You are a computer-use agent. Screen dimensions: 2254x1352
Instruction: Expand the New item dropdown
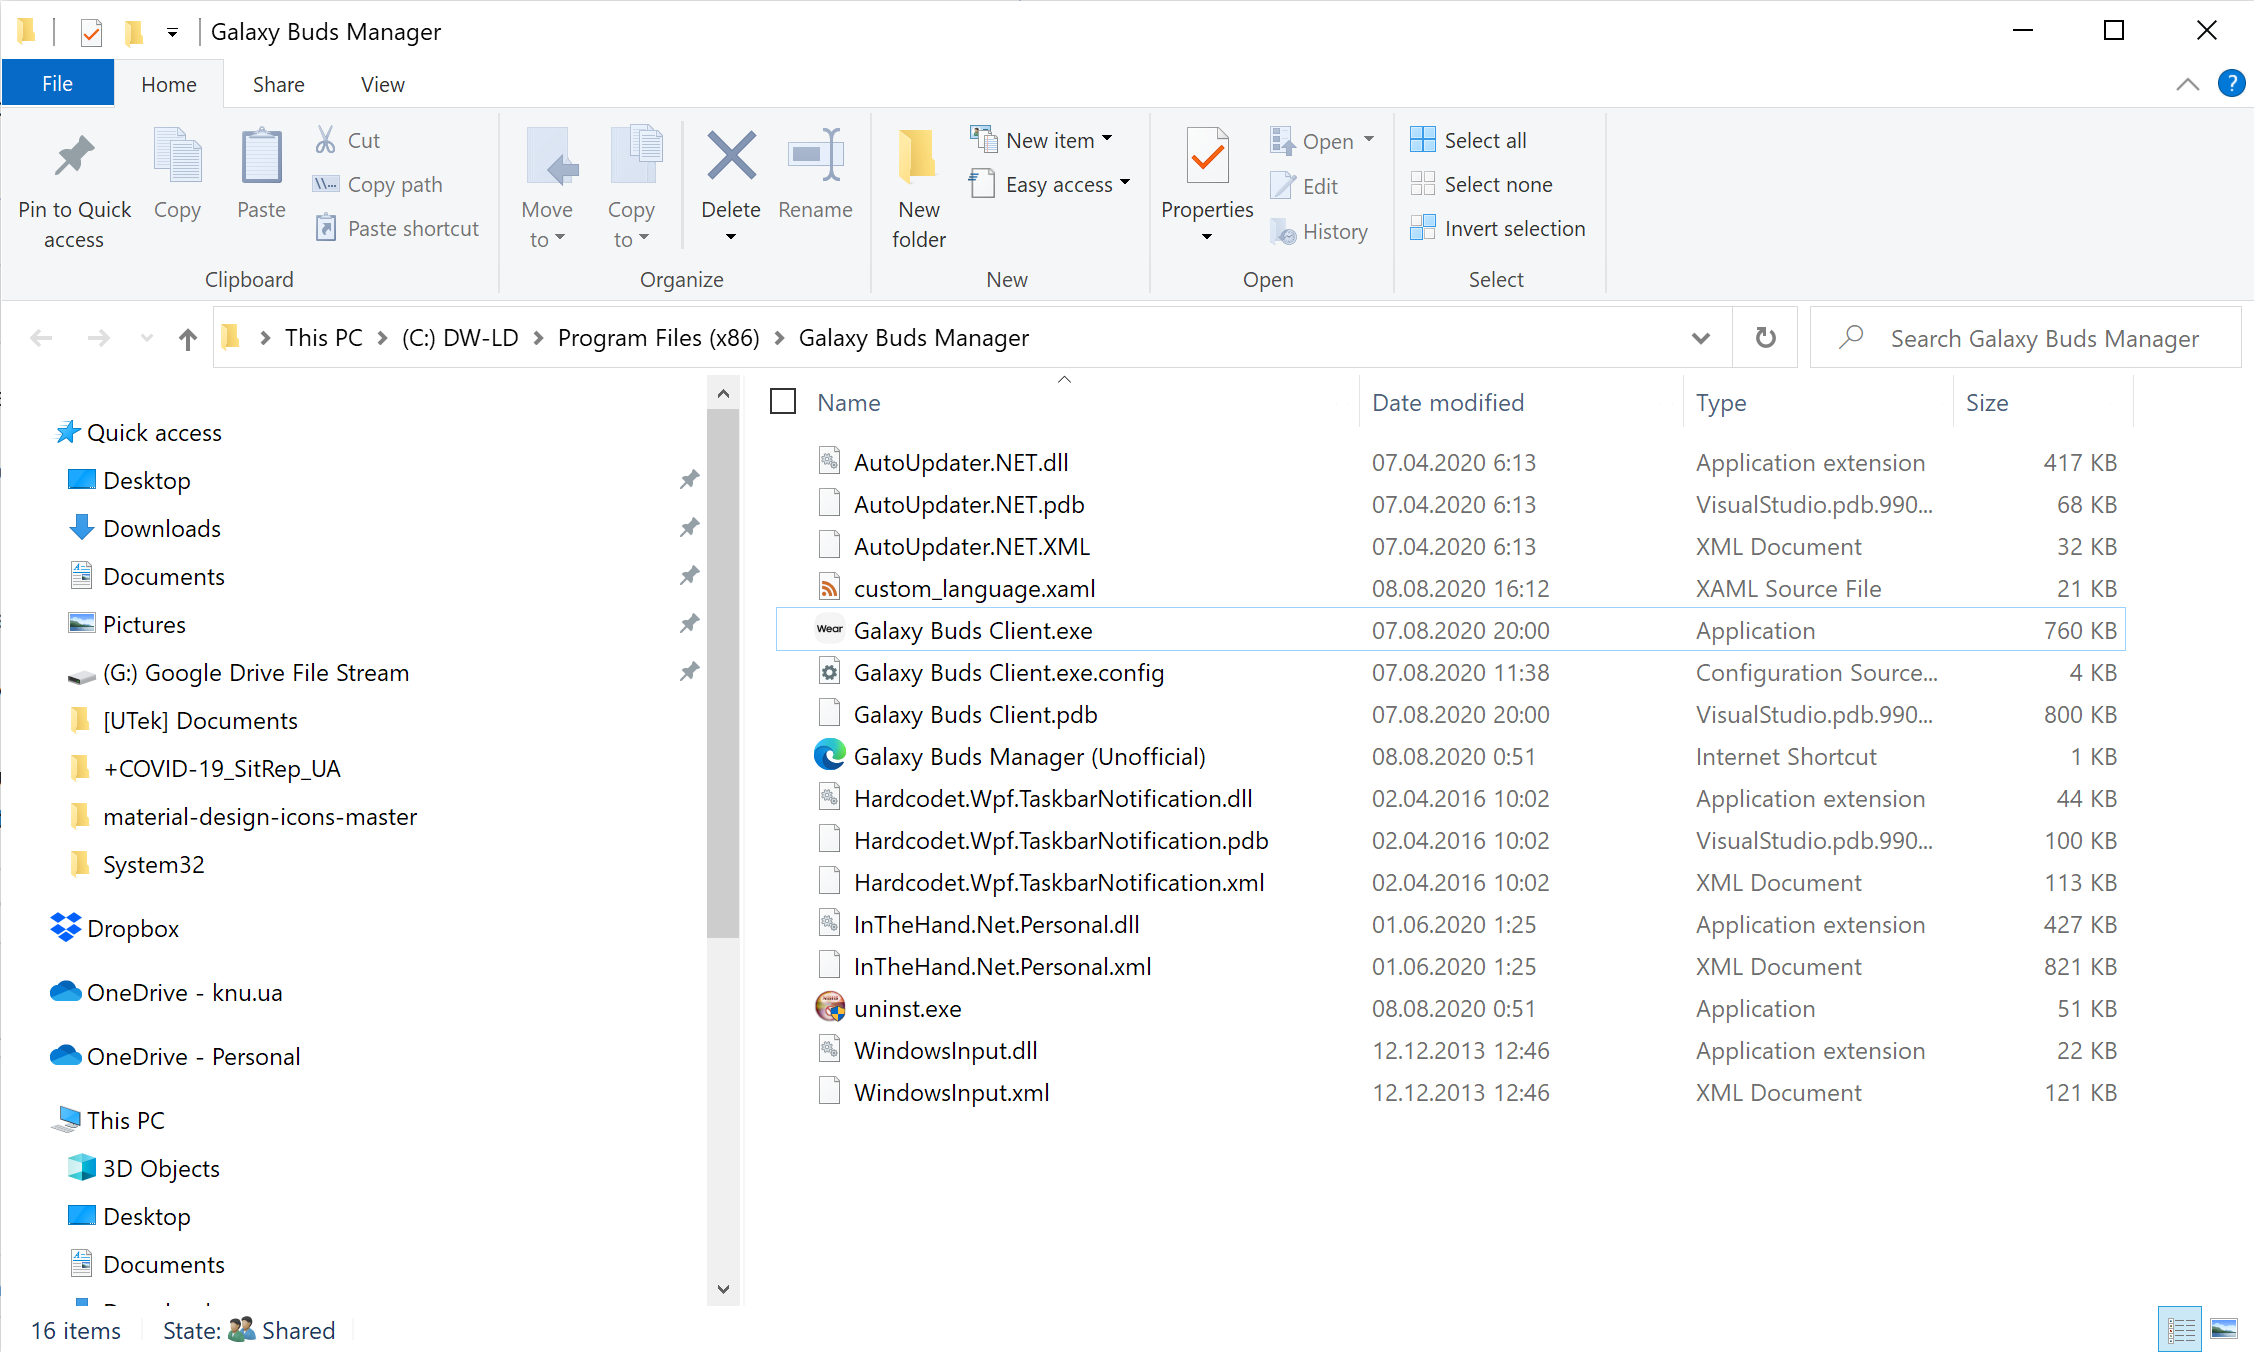point(1108,139)
